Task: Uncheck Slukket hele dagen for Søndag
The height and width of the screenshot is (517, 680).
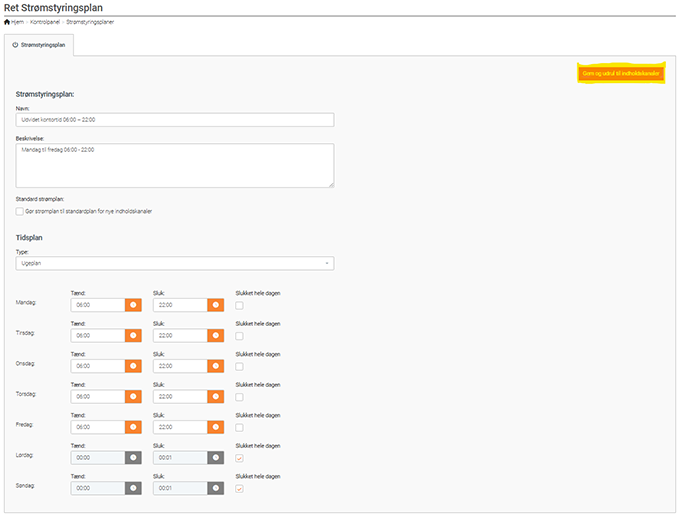Action: pos(239,488)
